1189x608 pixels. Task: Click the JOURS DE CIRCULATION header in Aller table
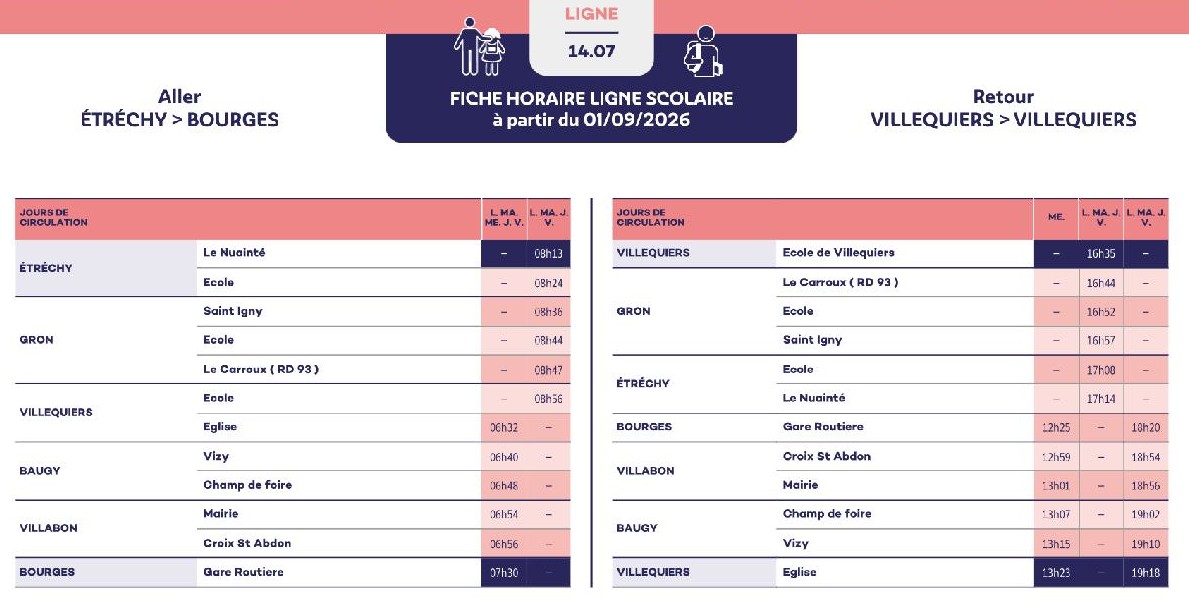pyautogui.click(x=54, y=218)
